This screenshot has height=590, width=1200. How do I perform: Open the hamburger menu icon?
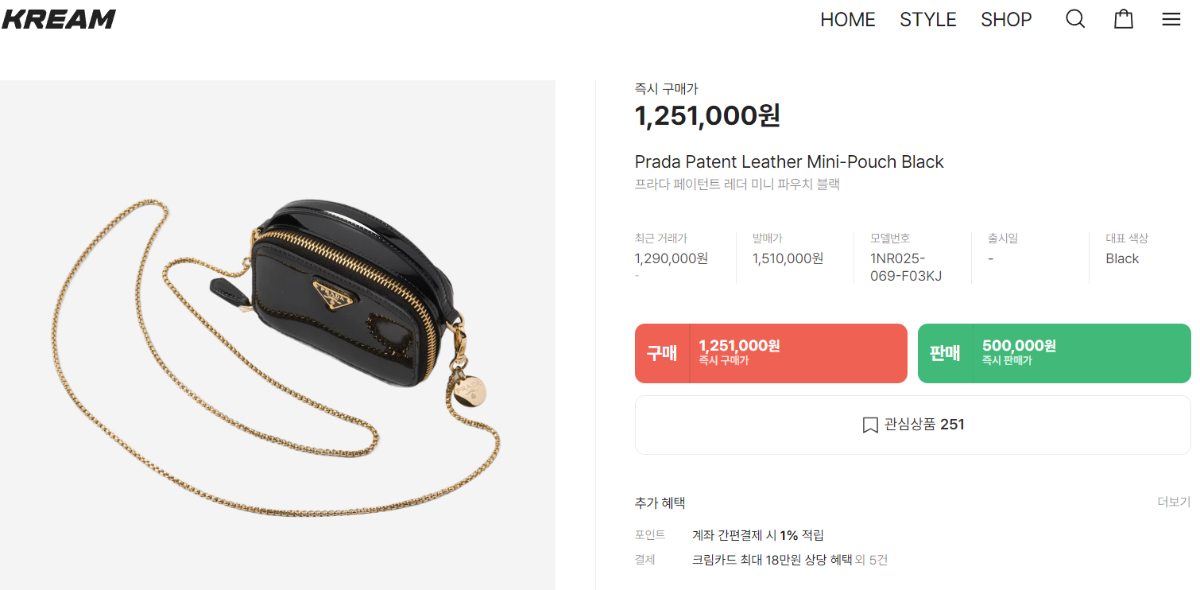1171,19
